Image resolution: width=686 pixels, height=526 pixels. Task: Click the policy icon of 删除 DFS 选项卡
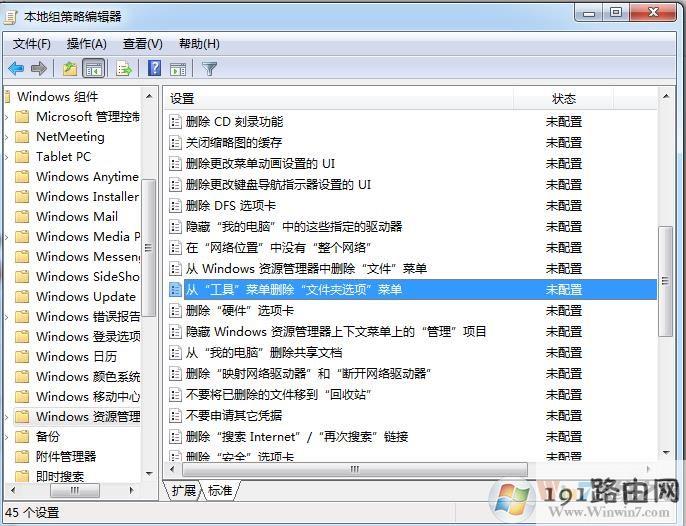175,206
